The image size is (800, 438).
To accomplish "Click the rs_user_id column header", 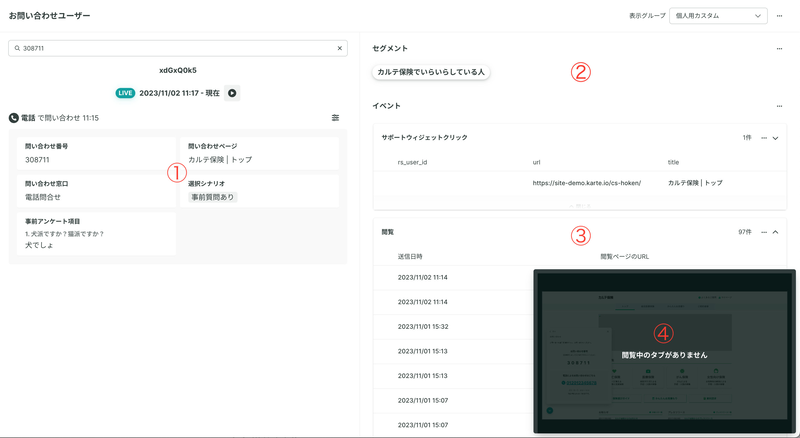I will point(412,162).
